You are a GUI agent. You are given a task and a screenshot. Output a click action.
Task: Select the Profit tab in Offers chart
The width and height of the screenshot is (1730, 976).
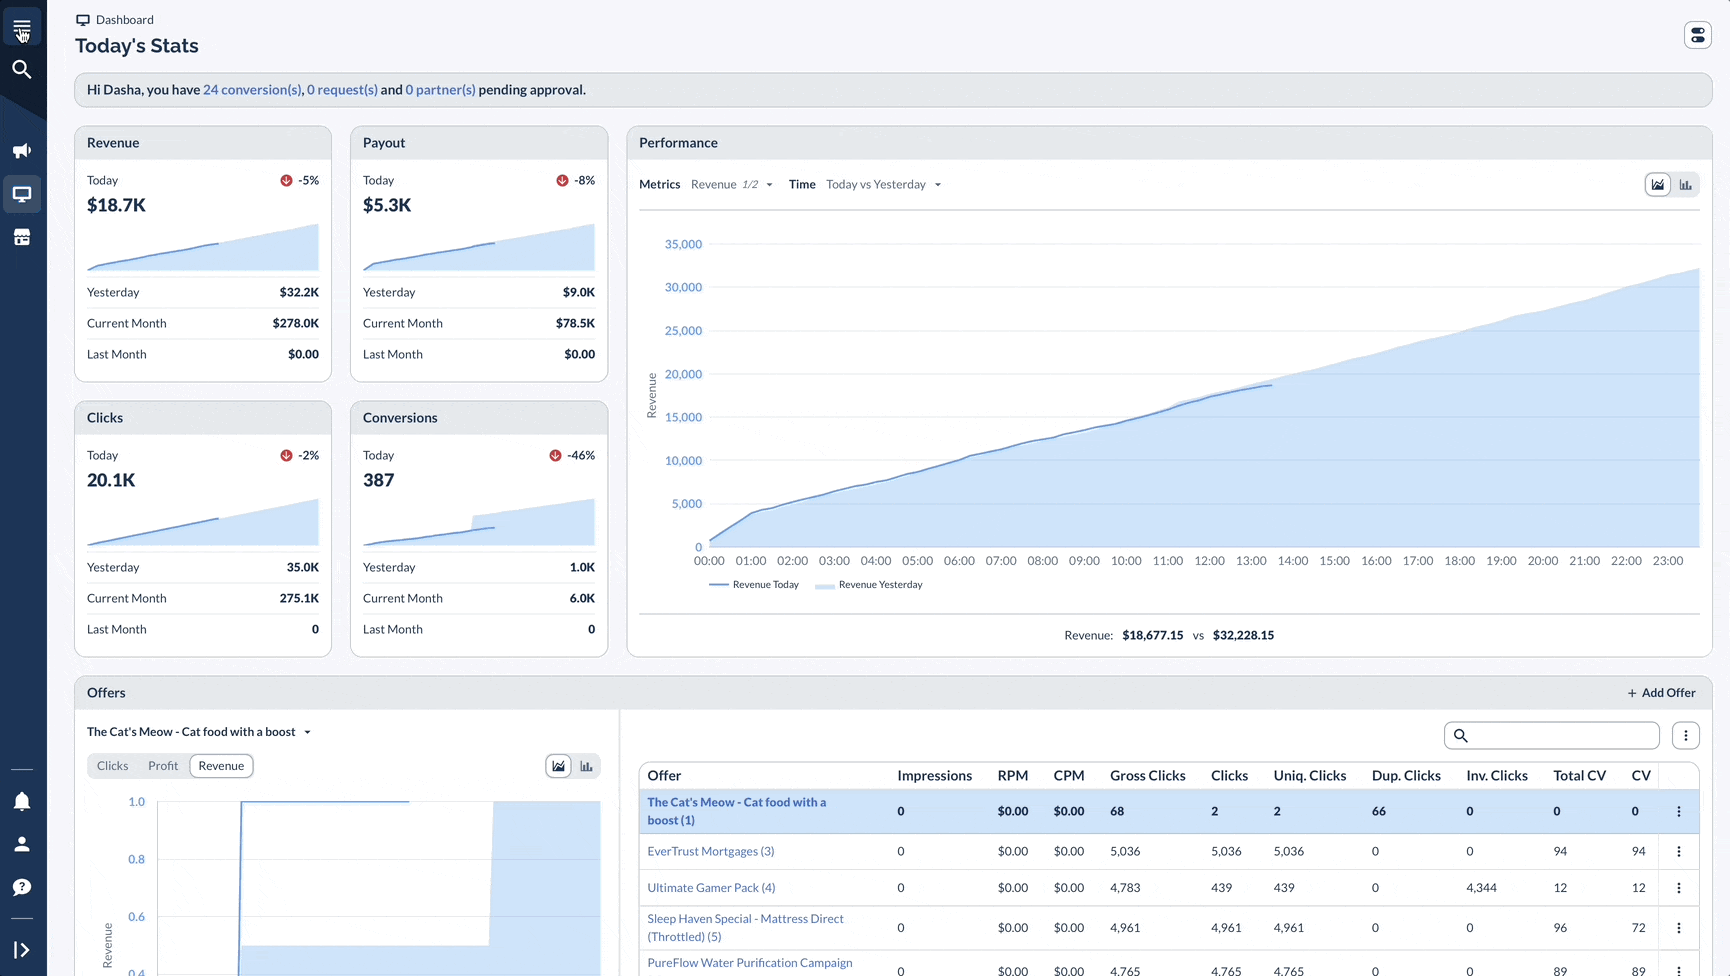tap(163, 766)
